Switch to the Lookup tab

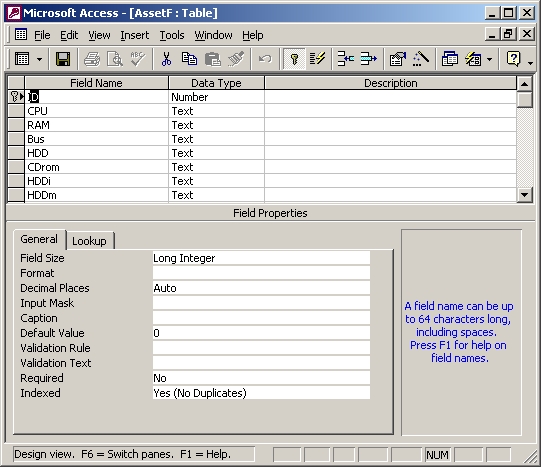coord(89,241)
